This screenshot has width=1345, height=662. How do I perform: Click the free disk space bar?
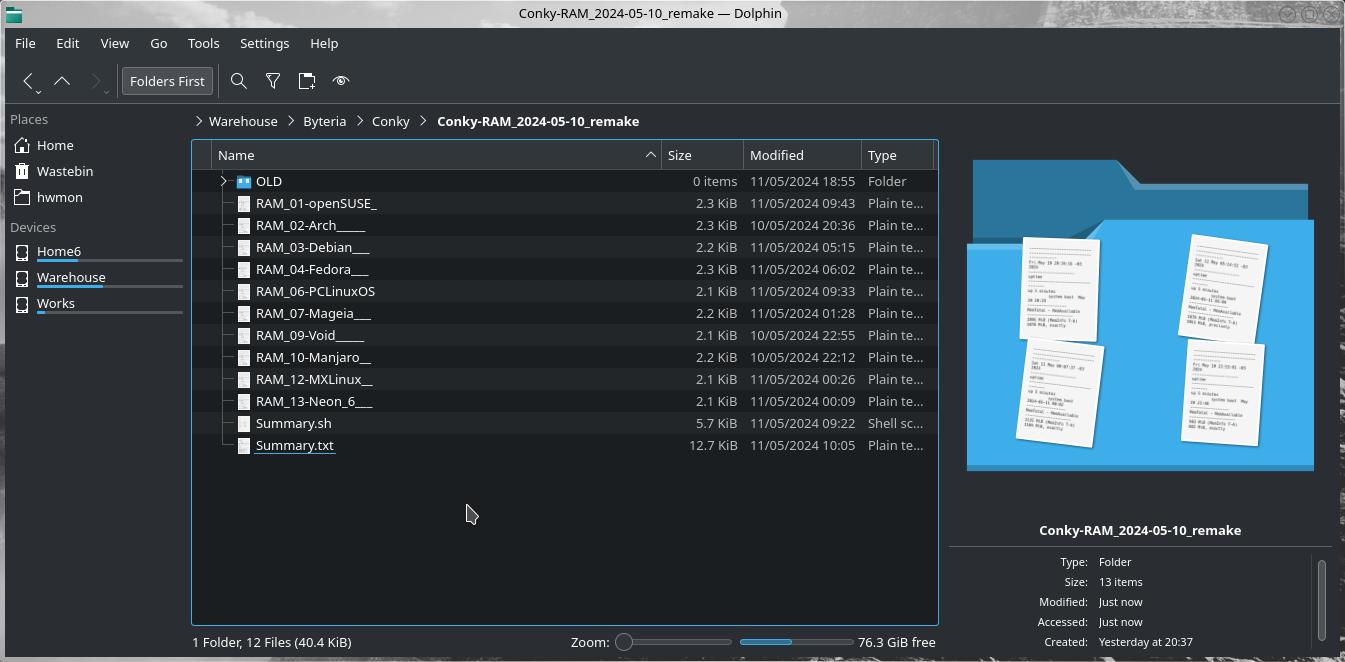tap(796, 642)
